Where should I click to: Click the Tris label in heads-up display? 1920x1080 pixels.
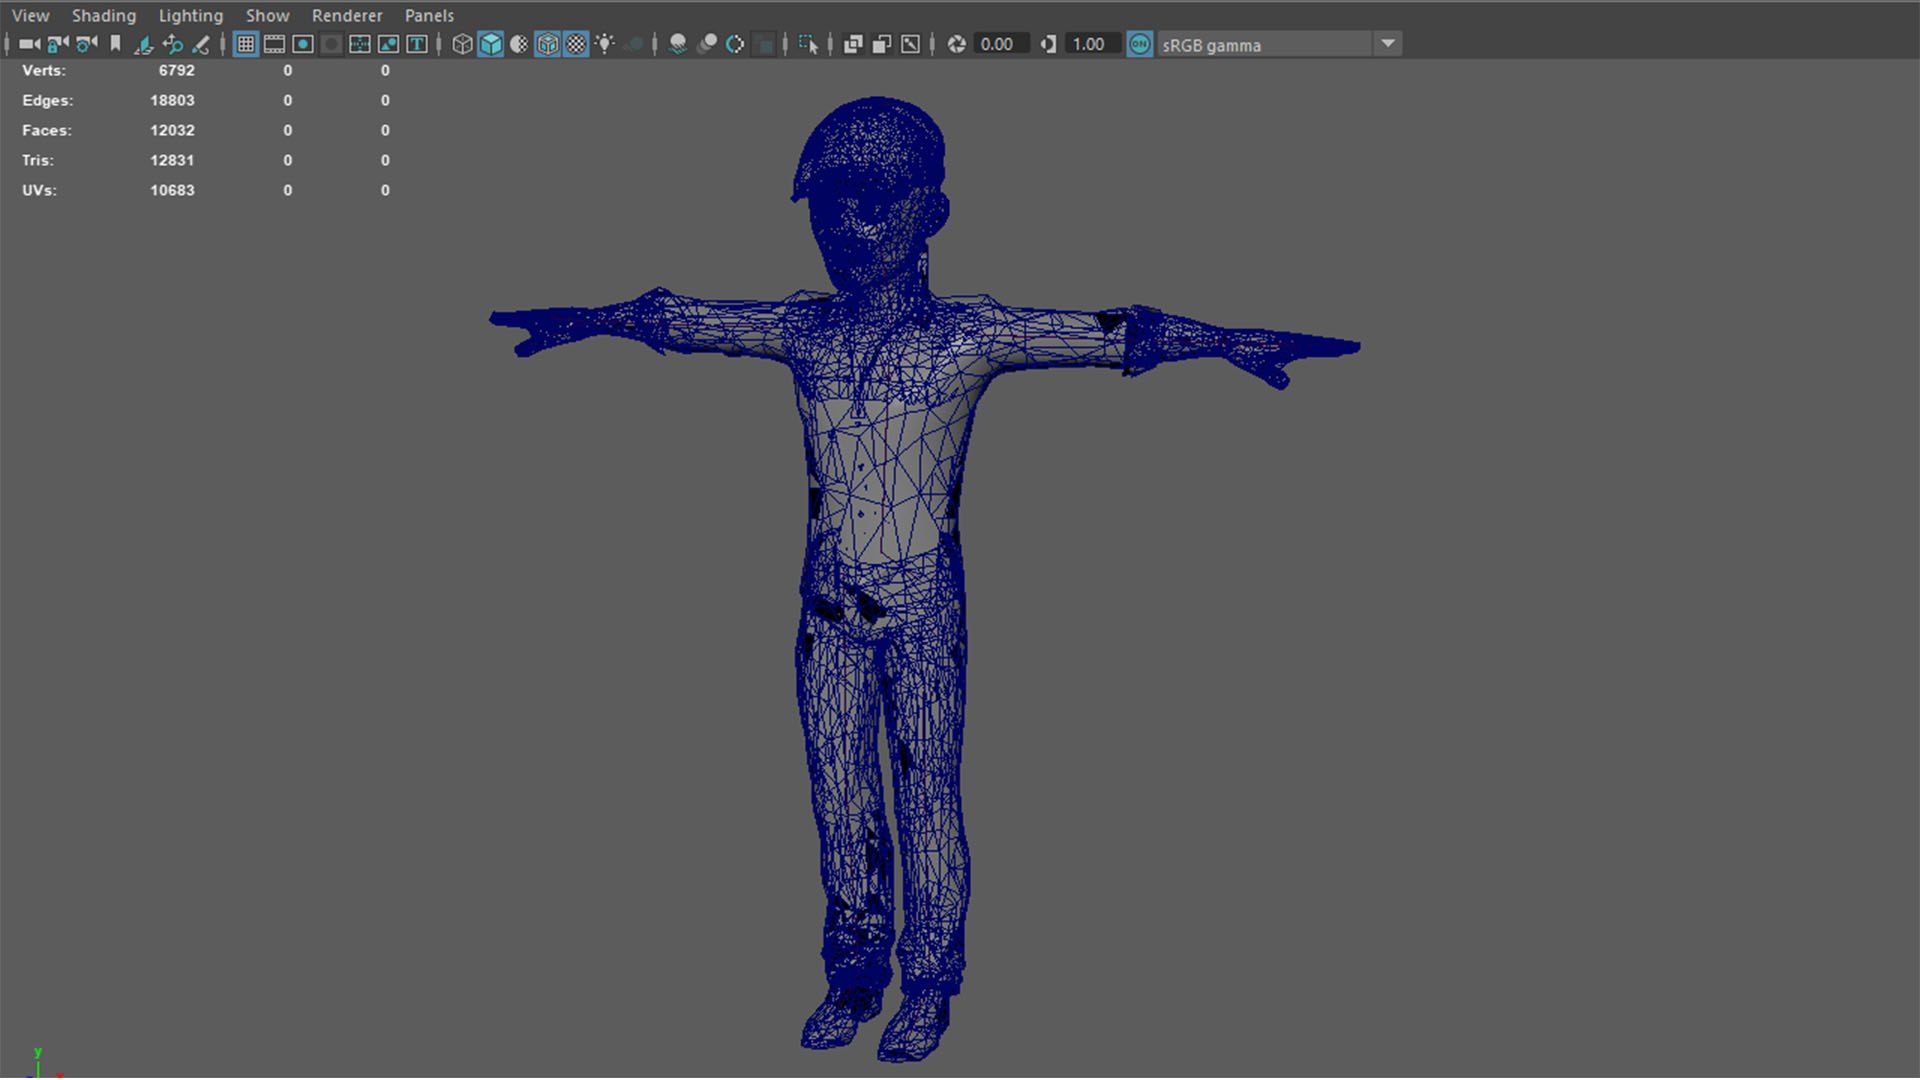point(38,160)
